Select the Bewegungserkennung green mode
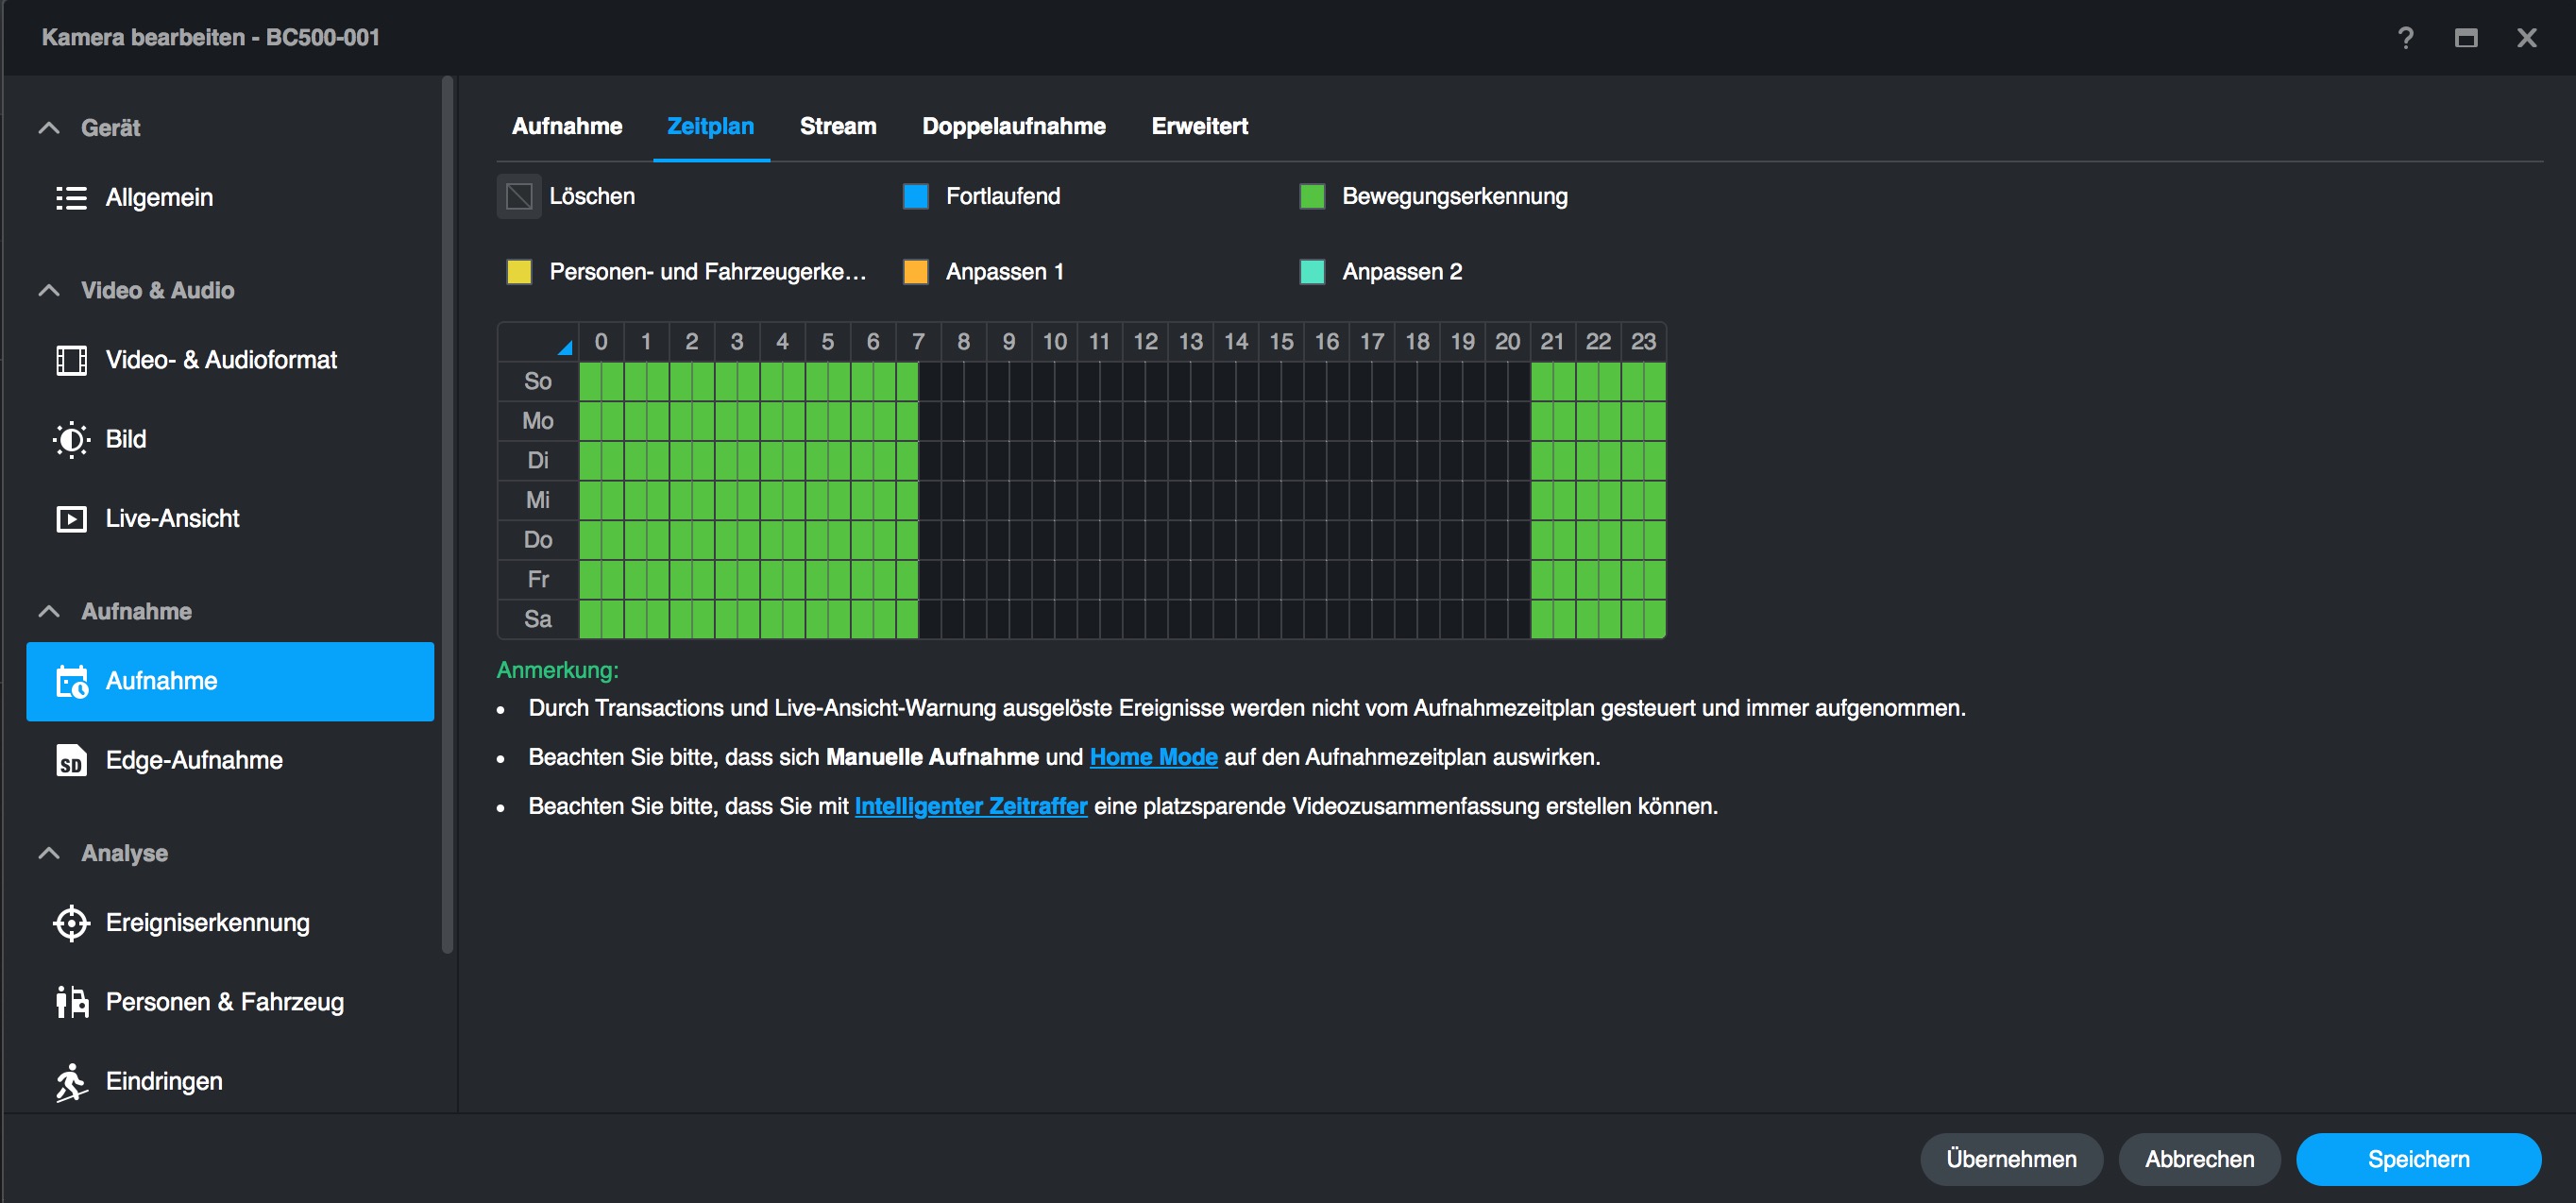This screenshot has width=2576, height=1203. click(1311, 196)
